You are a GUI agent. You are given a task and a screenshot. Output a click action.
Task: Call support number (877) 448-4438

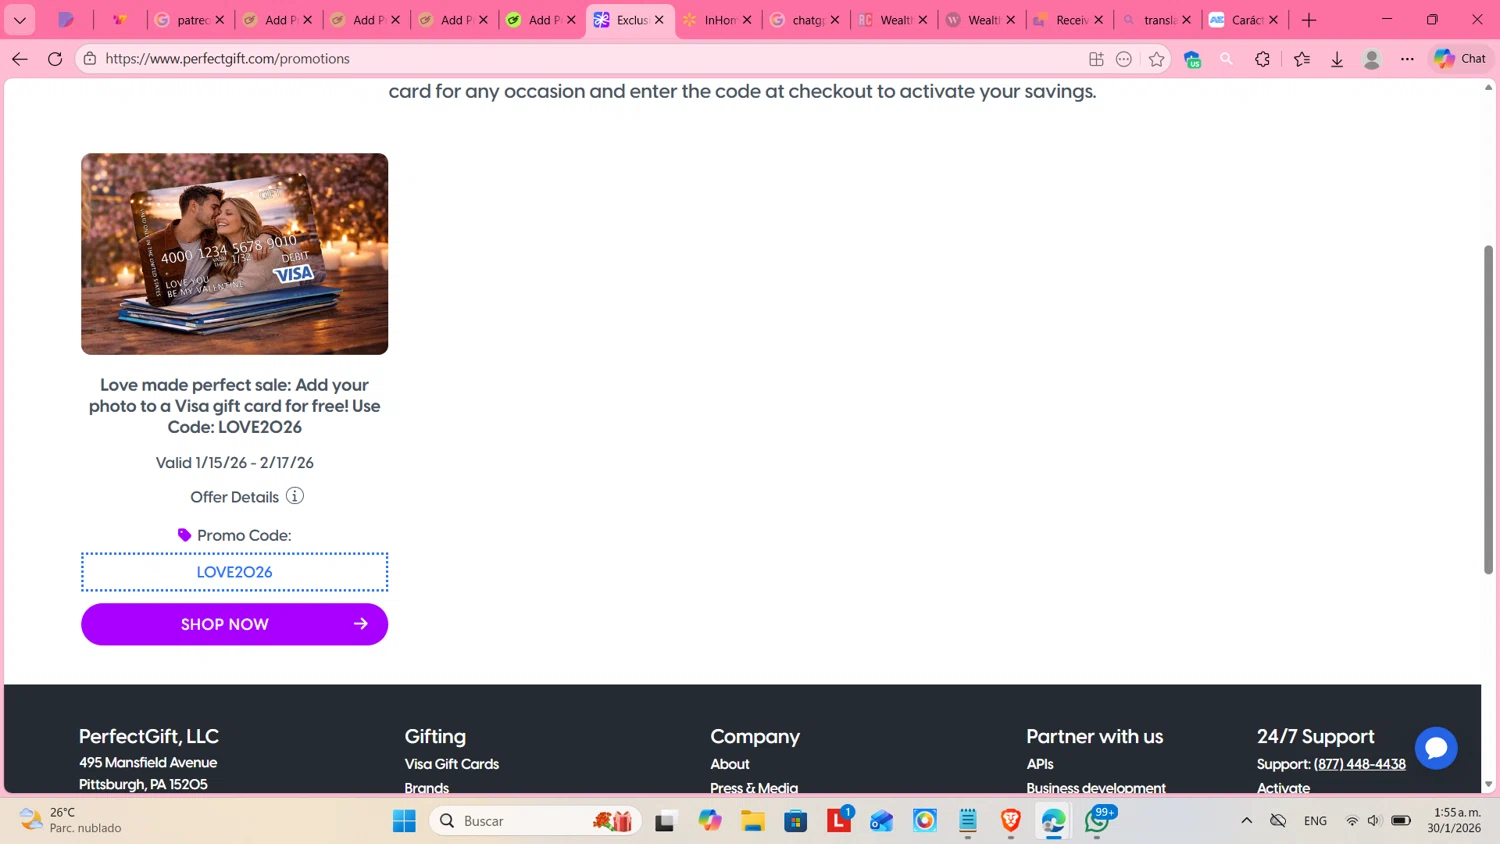[1359, 764]
